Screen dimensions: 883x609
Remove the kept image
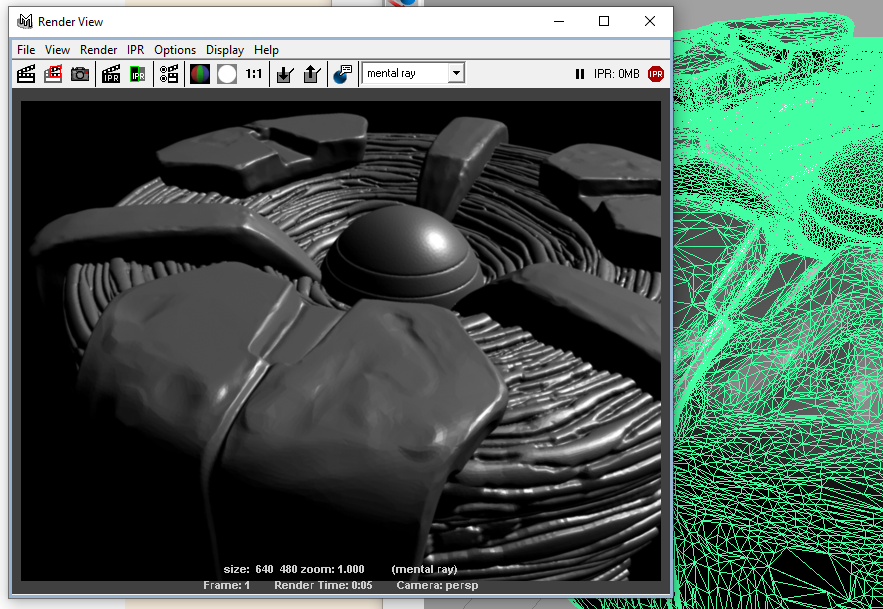[313, 73]
